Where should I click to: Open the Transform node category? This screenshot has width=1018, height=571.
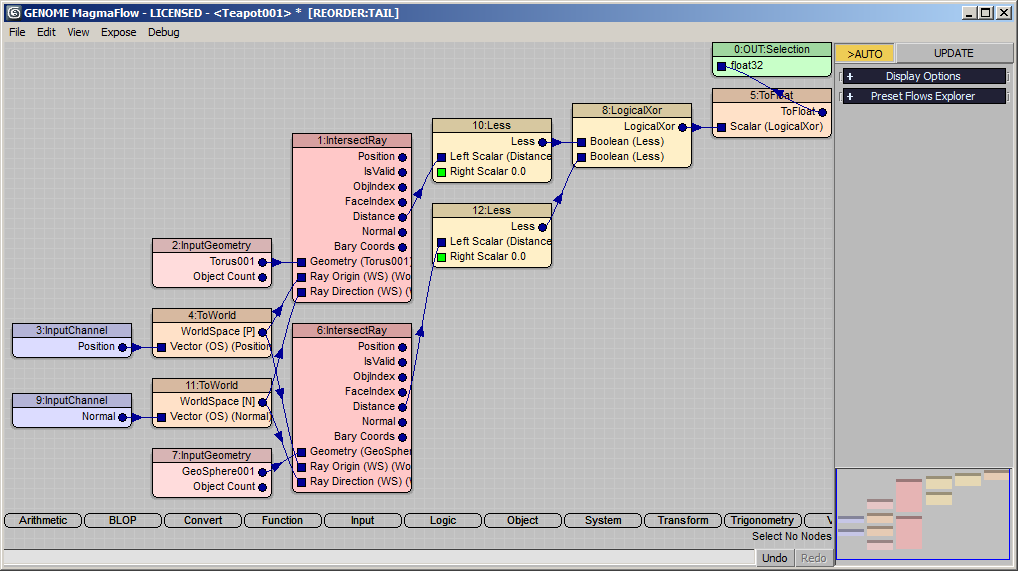click(x=683, y=520)
